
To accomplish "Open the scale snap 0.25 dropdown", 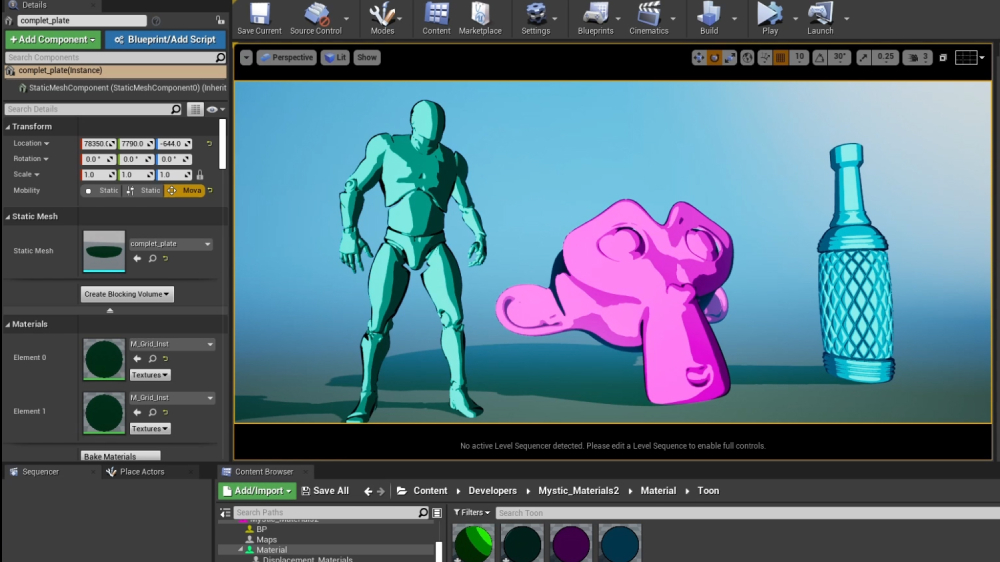I will point(885,57).
